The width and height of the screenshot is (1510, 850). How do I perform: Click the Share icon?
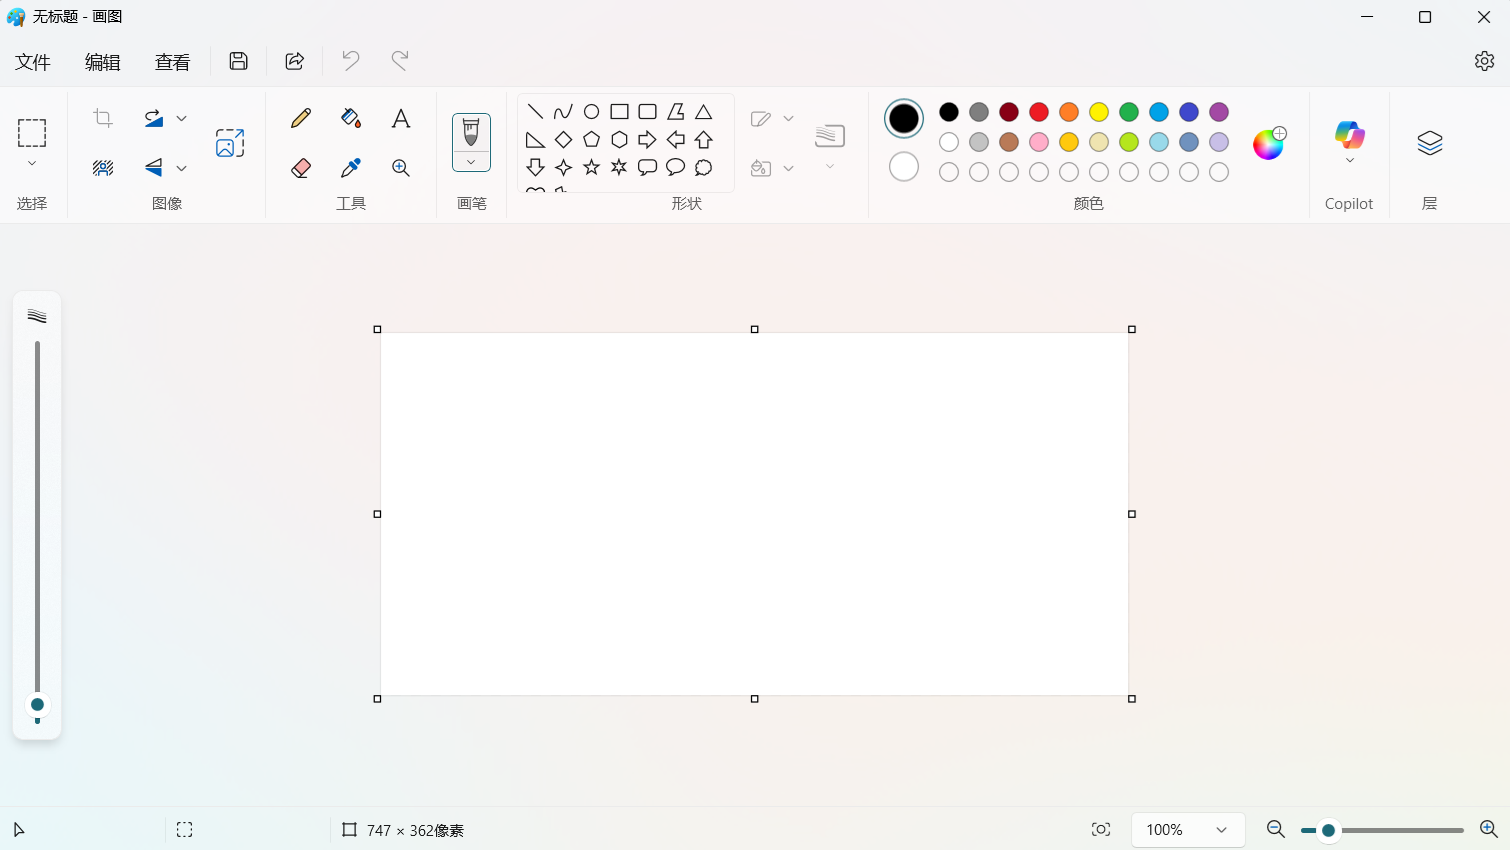click(295, 61)
